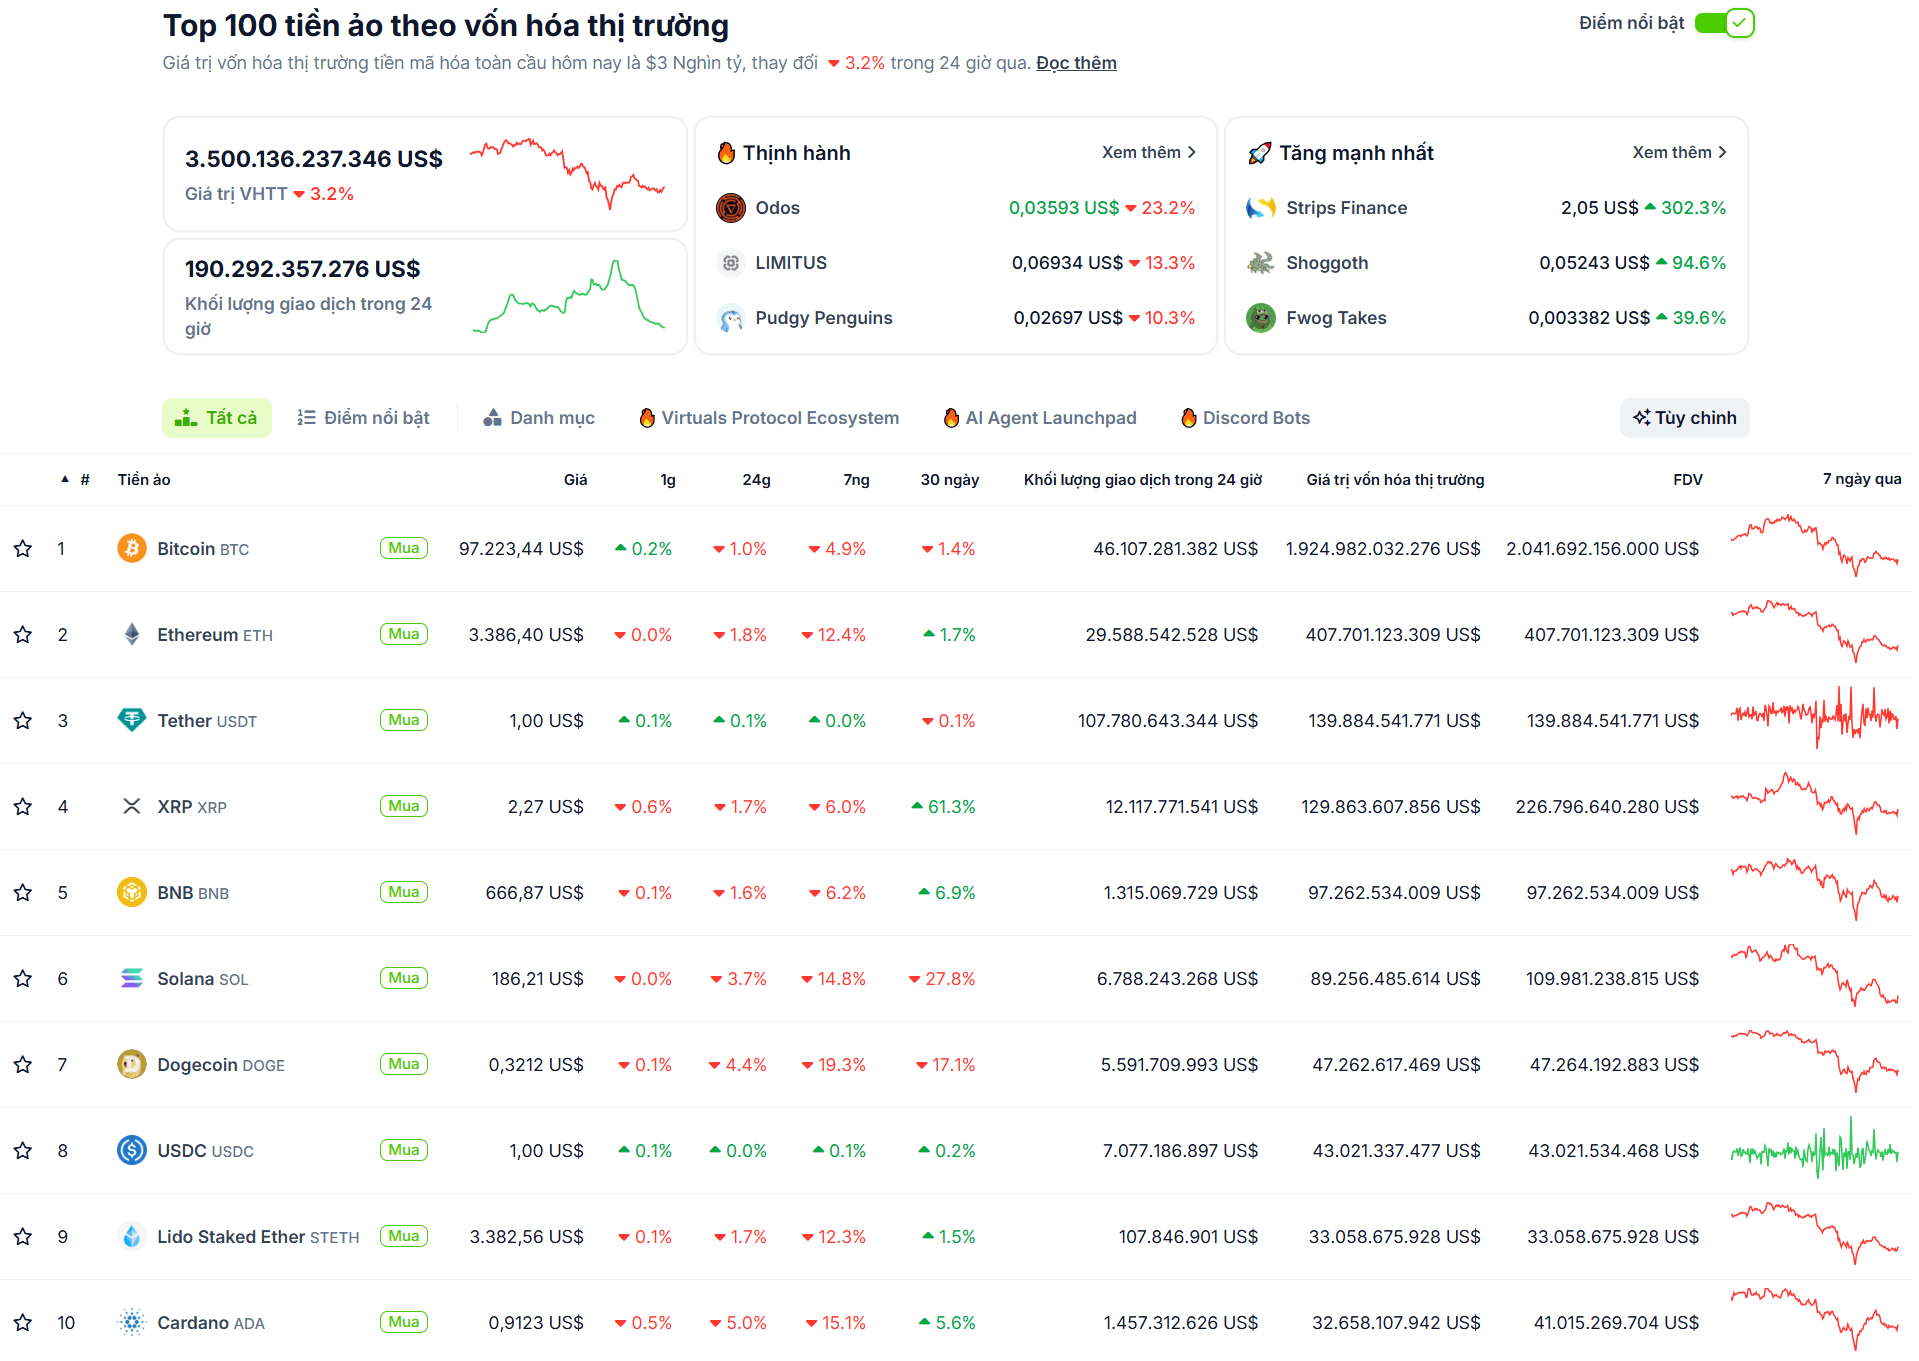This screenshot has height=1361, width=1919.
Task: Open Discord Bots category
Action: [x=1245, y=418]
